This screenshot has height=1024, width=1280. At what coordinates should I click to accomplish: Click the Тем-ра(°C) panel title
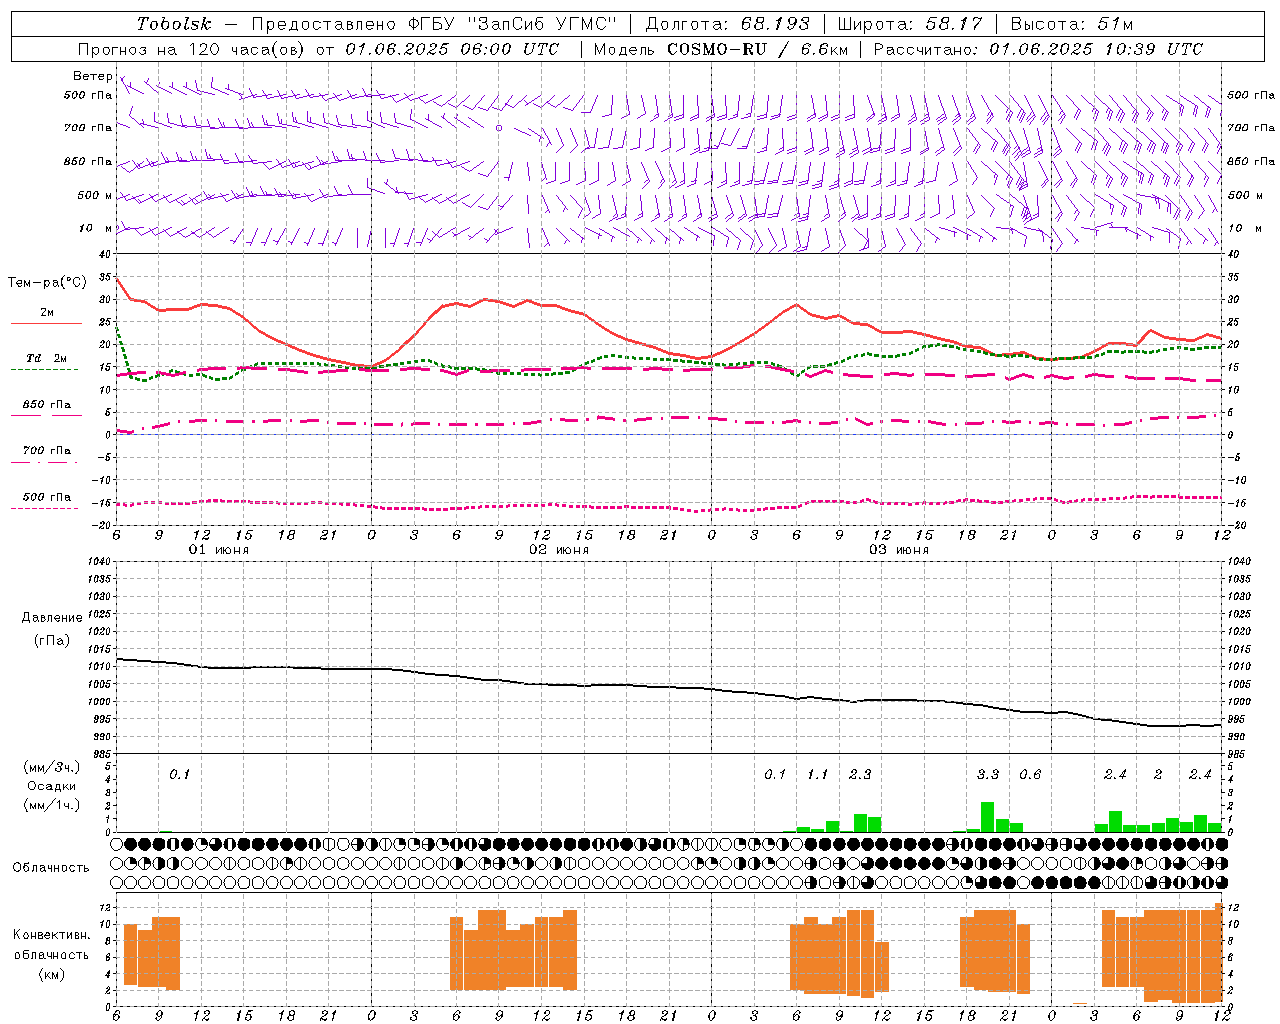click(47, 283)
